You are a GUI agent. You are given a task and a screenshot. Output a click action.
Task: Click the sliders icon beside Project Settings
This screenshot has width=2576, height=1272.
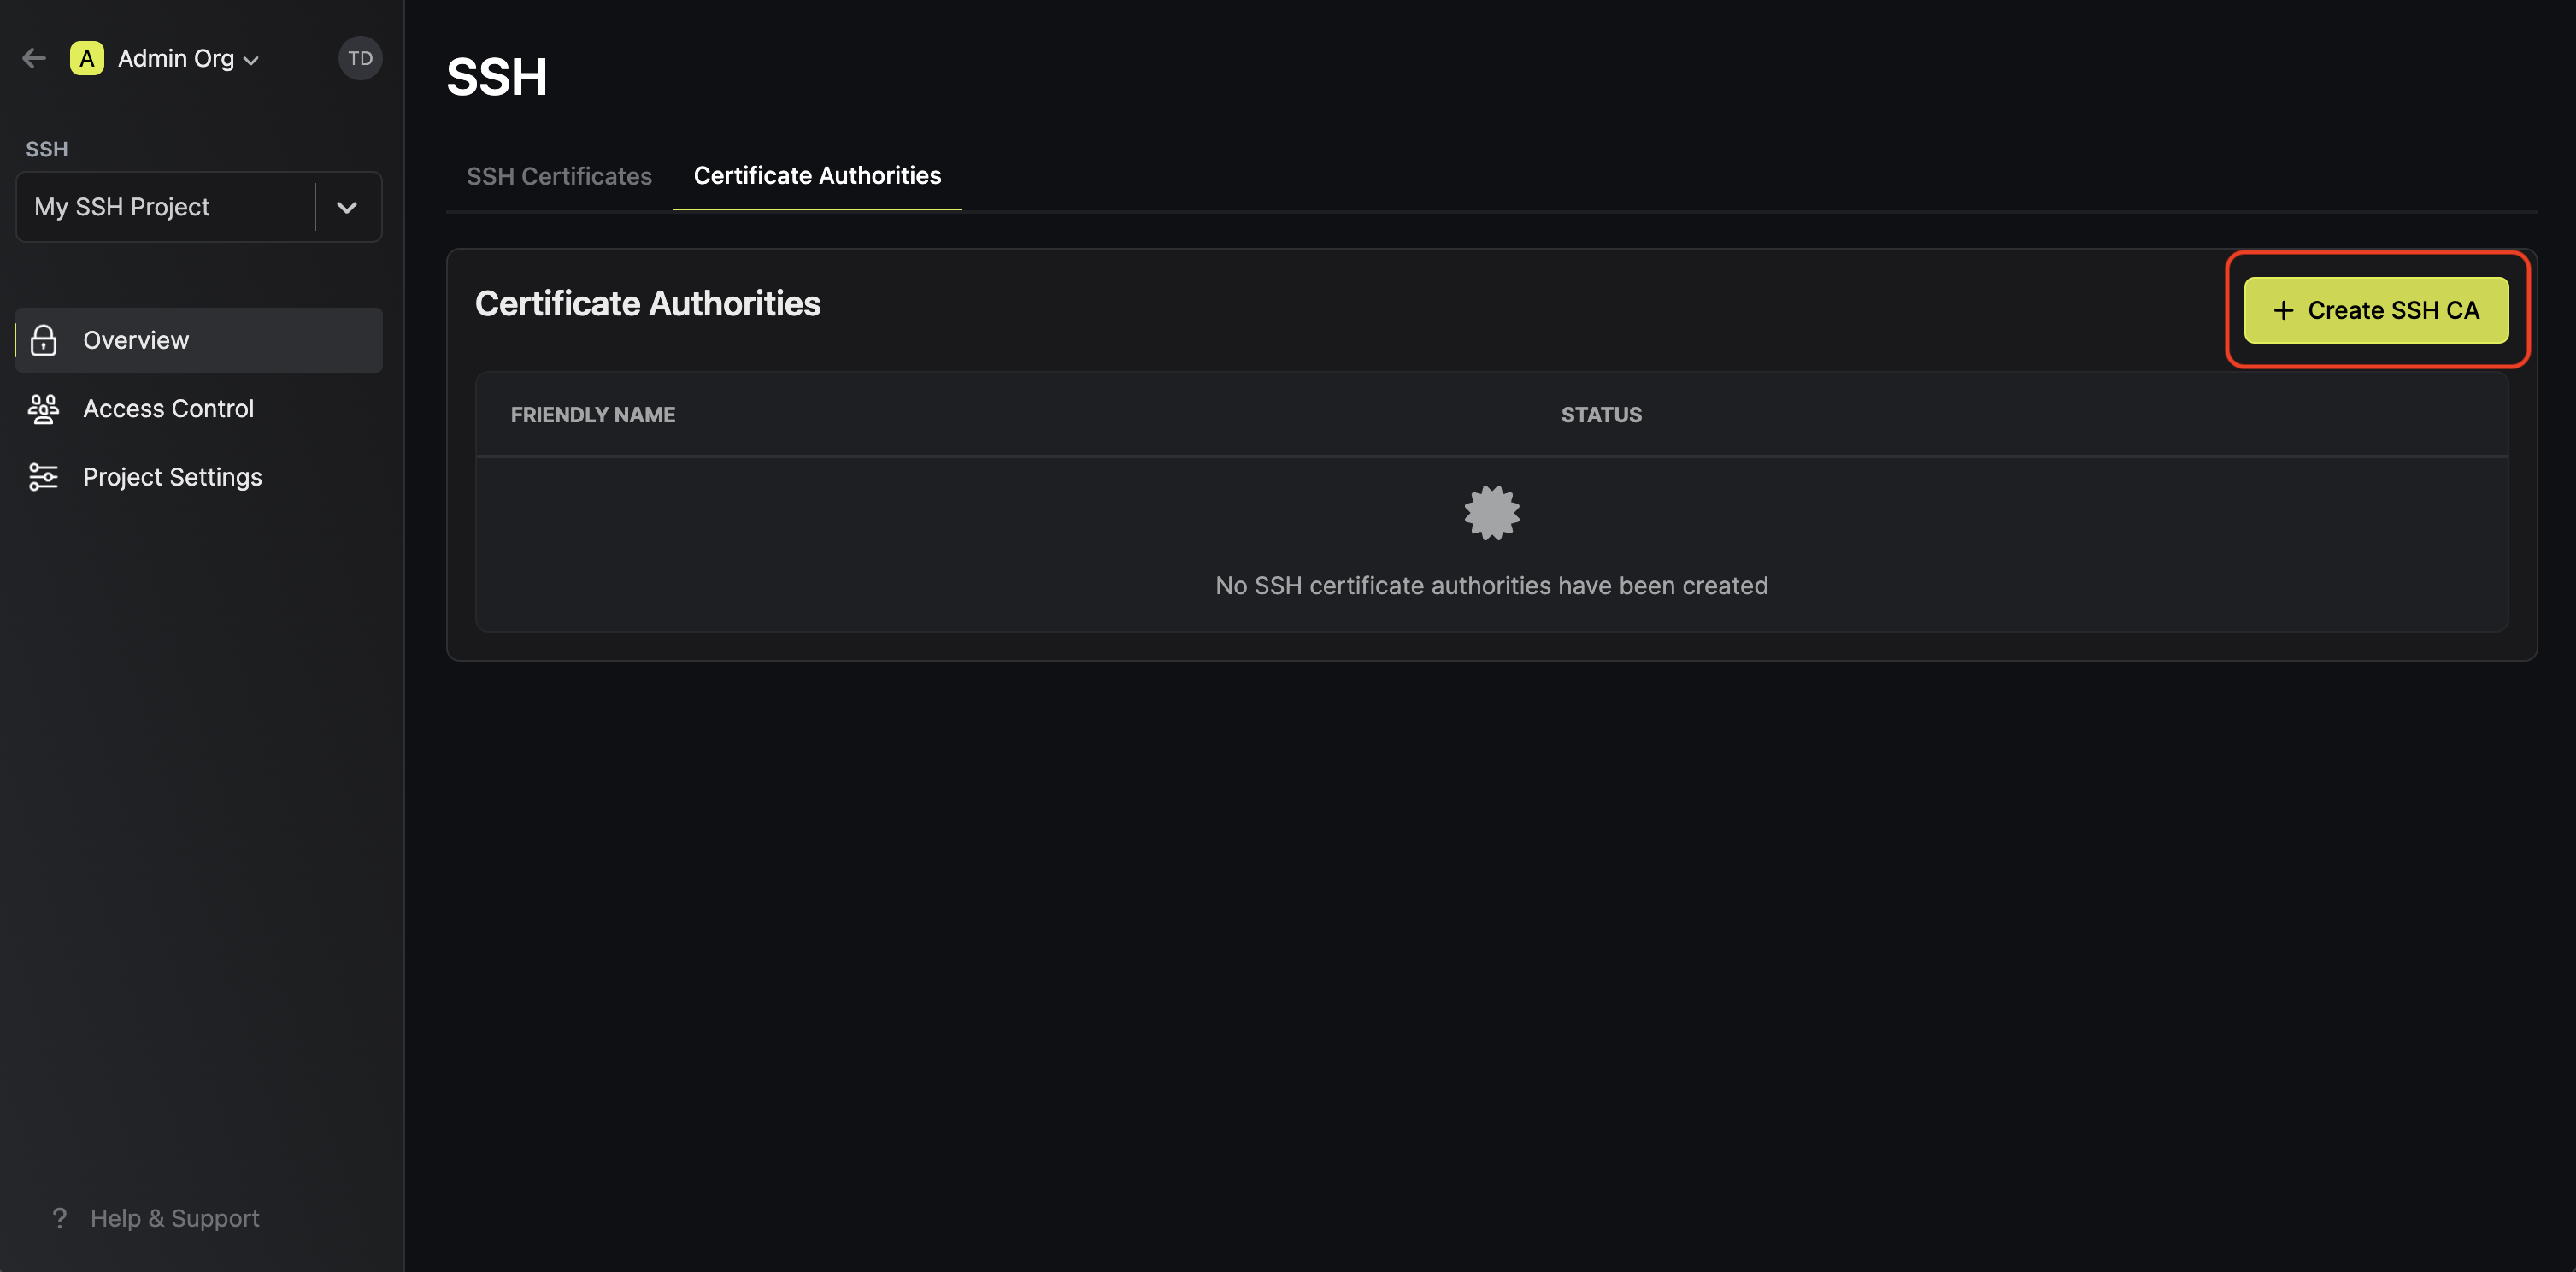tap(42, 477)
